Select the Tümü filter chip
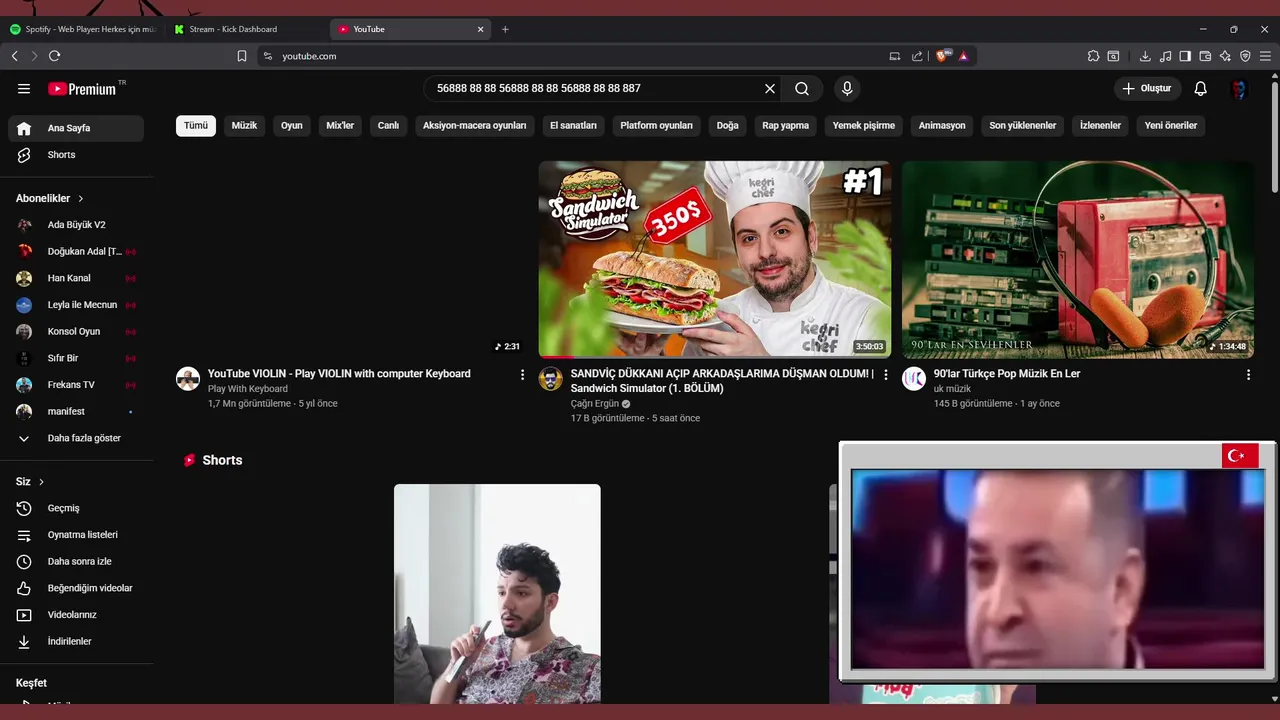Image resolution: width=1280 pixels, height=720 pixels. tap(196, 126)
